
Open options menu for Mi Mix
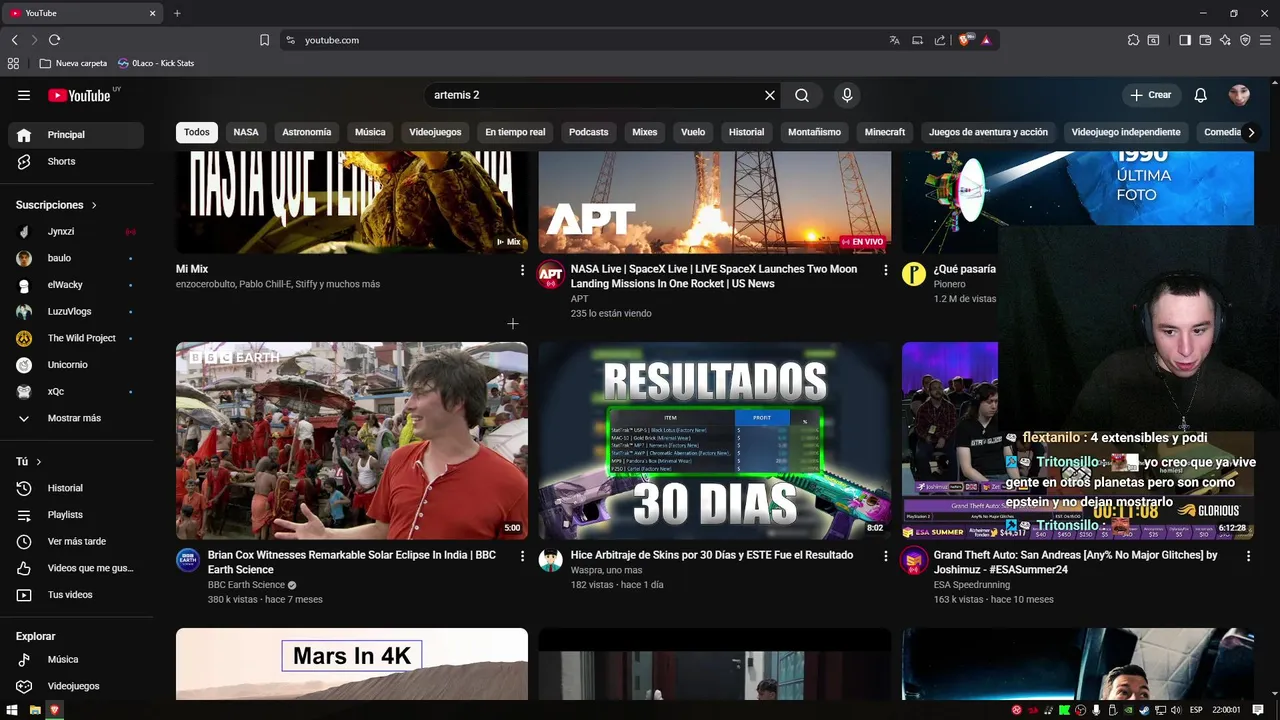click(522, 270)
